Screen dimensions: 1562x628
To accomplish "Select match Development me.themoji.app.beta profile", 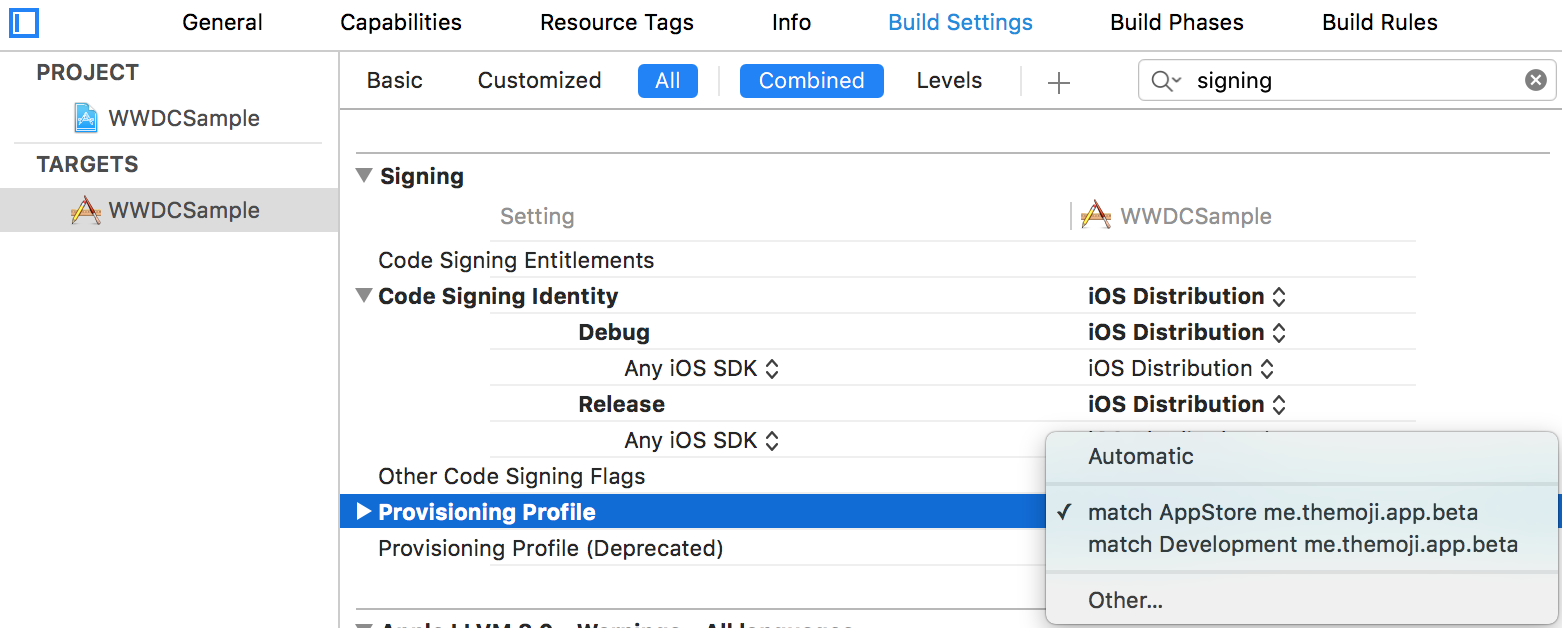I will (x=1302, y=544).
